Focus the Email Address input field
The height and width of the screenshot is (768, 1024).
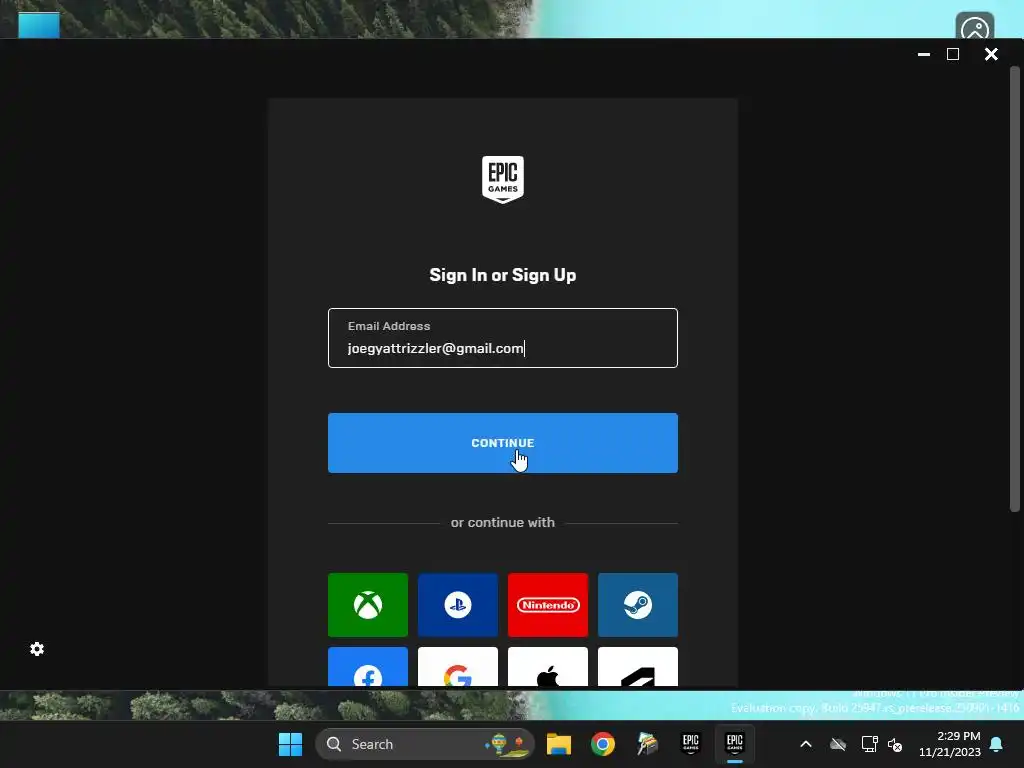point(503,338)
